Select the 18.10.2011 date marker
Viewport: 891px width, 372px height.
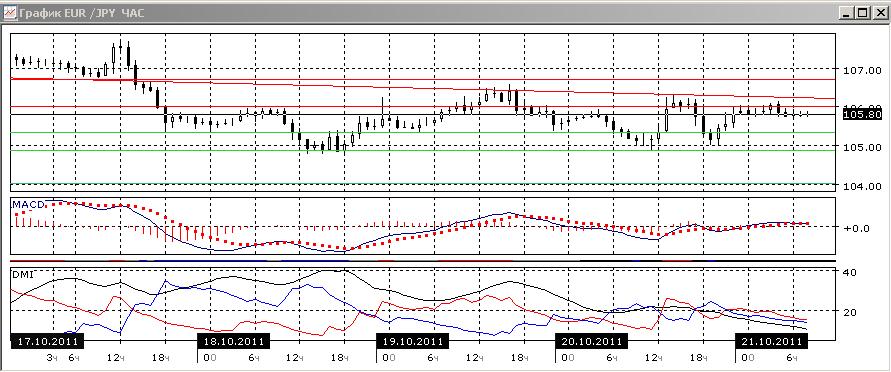(x=234, y=342)
